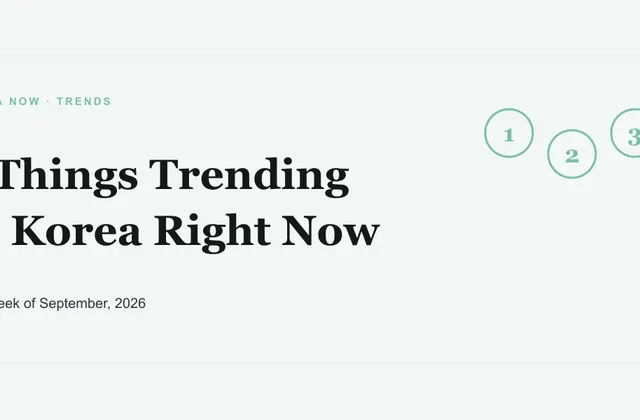Click the word Korea in the title

click(x=77, y=230)
